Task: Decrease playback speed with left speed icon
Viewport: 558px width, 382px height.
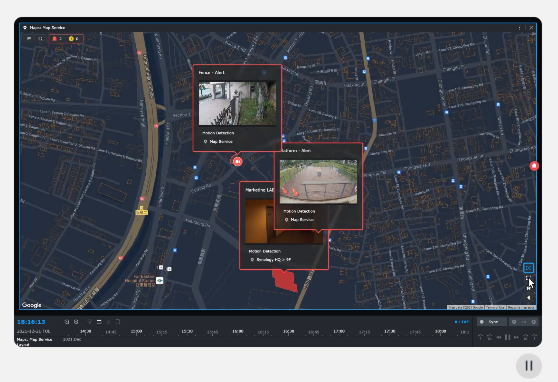Action: click(514, 322)
